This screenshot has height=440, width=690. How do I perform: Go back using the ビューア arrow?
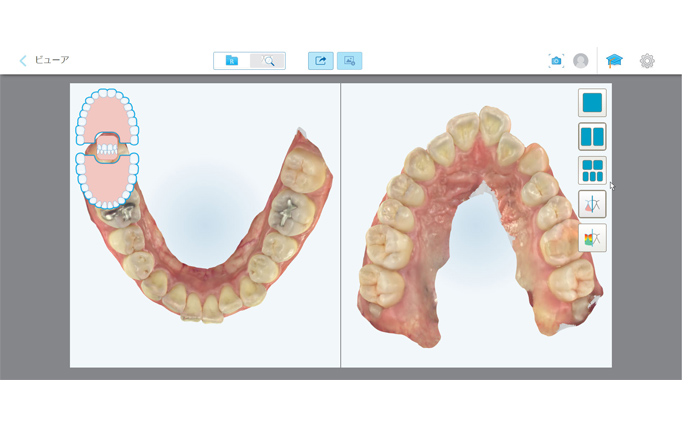23,60
